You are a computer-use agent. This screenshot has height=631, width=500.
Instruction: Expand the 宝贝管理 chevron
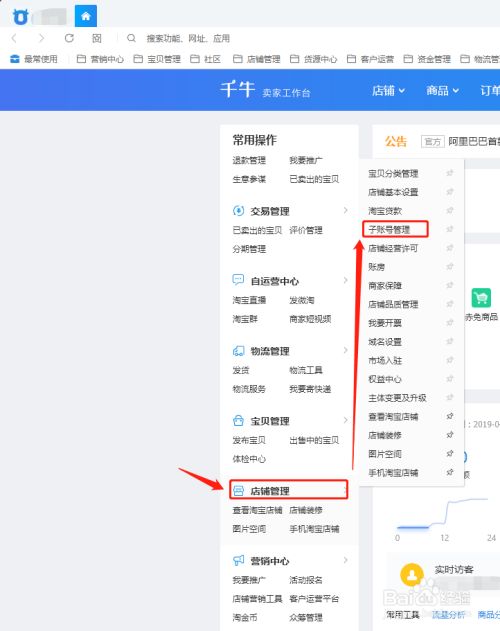345,420
